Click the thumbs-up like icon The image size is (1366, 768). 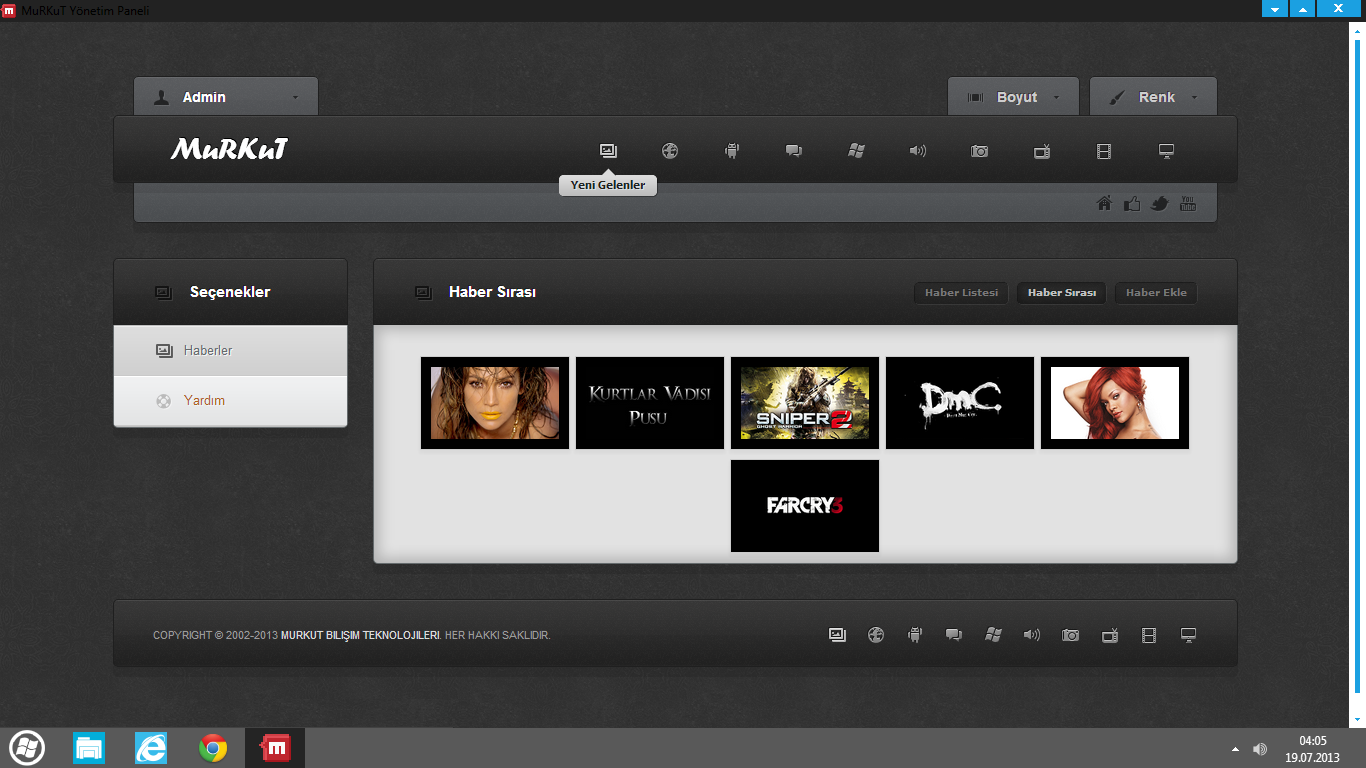[1132, 204]
